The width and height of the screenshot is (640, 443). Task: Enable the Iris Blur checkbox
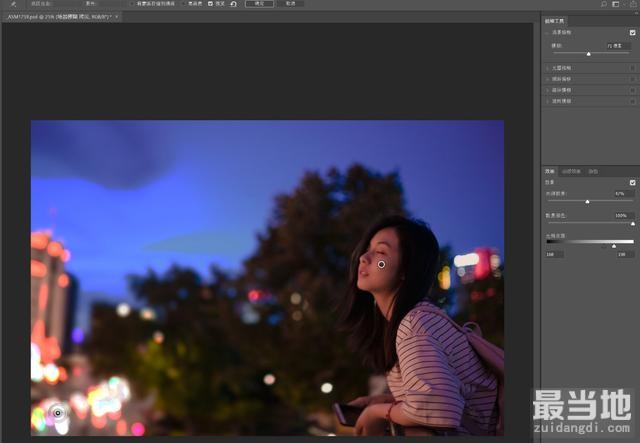tap(632, 68)
